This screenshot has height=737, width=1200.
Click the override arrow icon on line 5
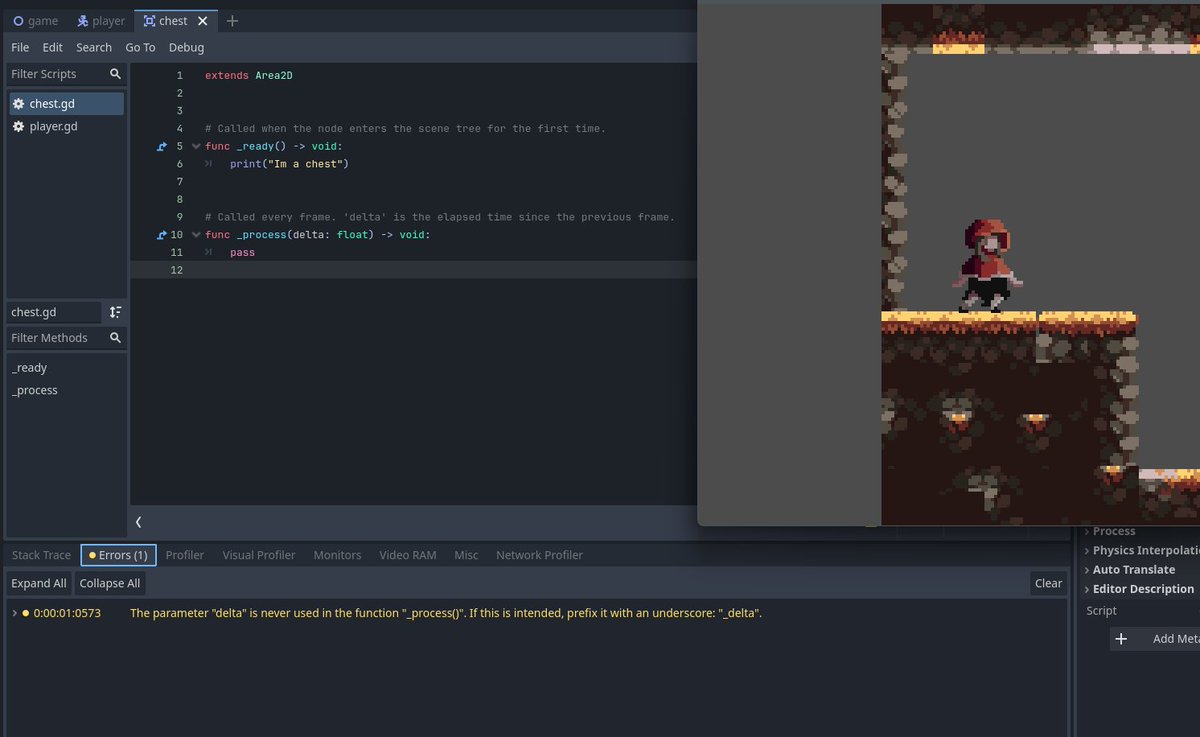[x=161, y=146]
